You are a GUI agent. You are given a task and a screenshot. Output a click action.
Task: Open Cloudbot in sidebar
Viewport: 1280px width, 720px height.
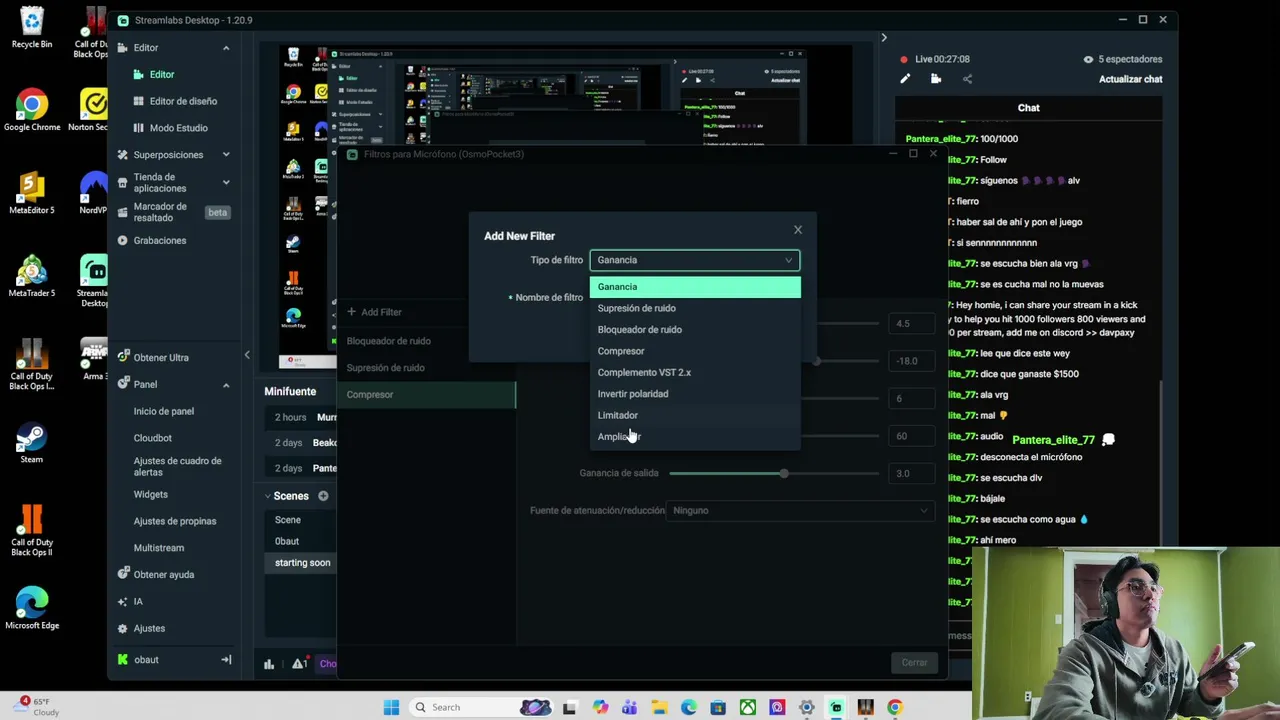153,438
